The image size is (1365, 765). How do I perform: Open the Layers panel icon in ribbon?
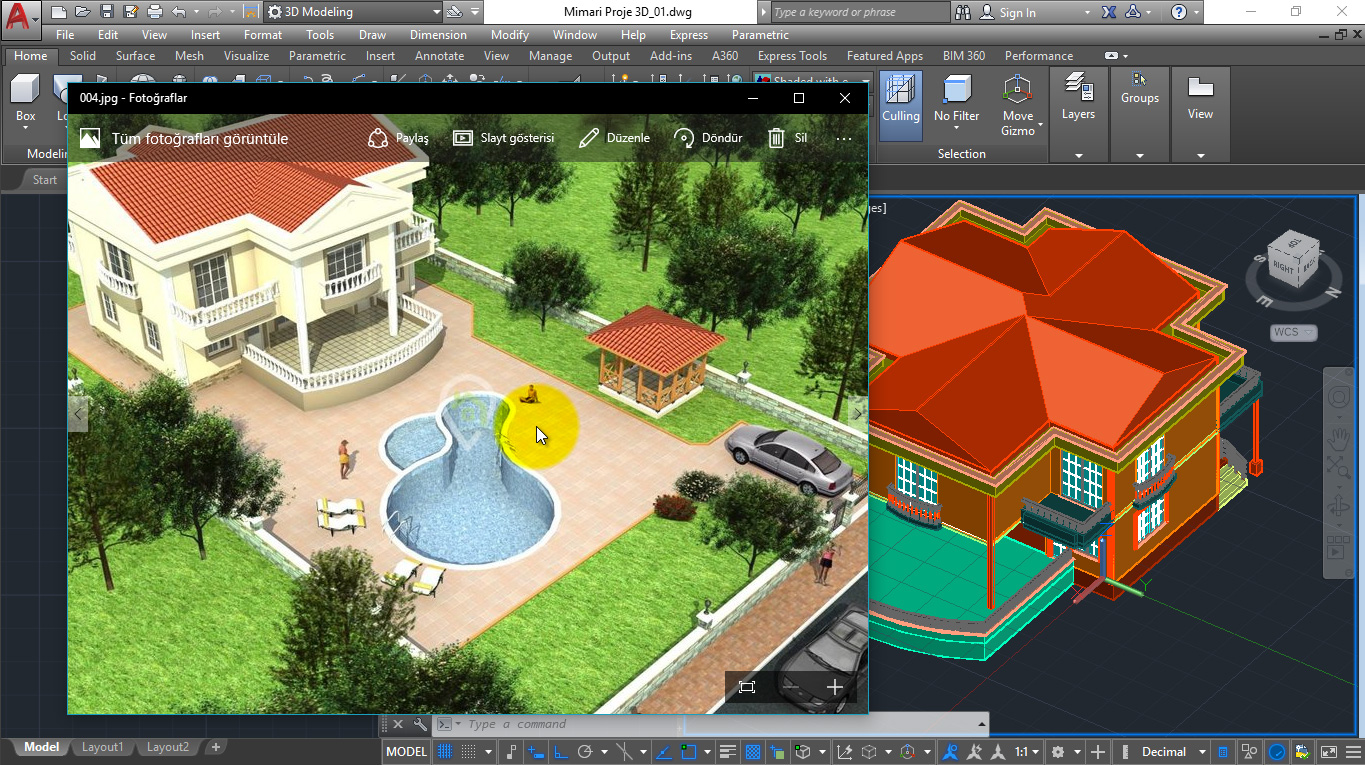pos(1078,97)
